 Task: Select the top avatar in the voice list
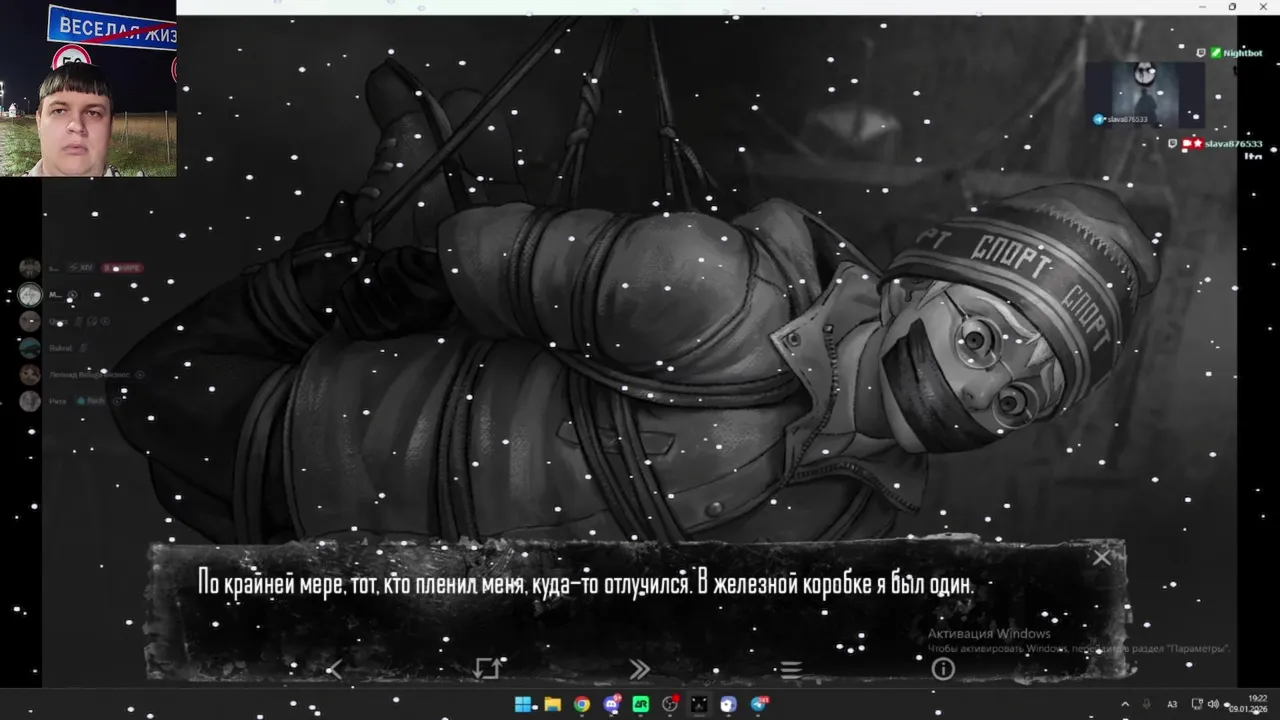30,268
